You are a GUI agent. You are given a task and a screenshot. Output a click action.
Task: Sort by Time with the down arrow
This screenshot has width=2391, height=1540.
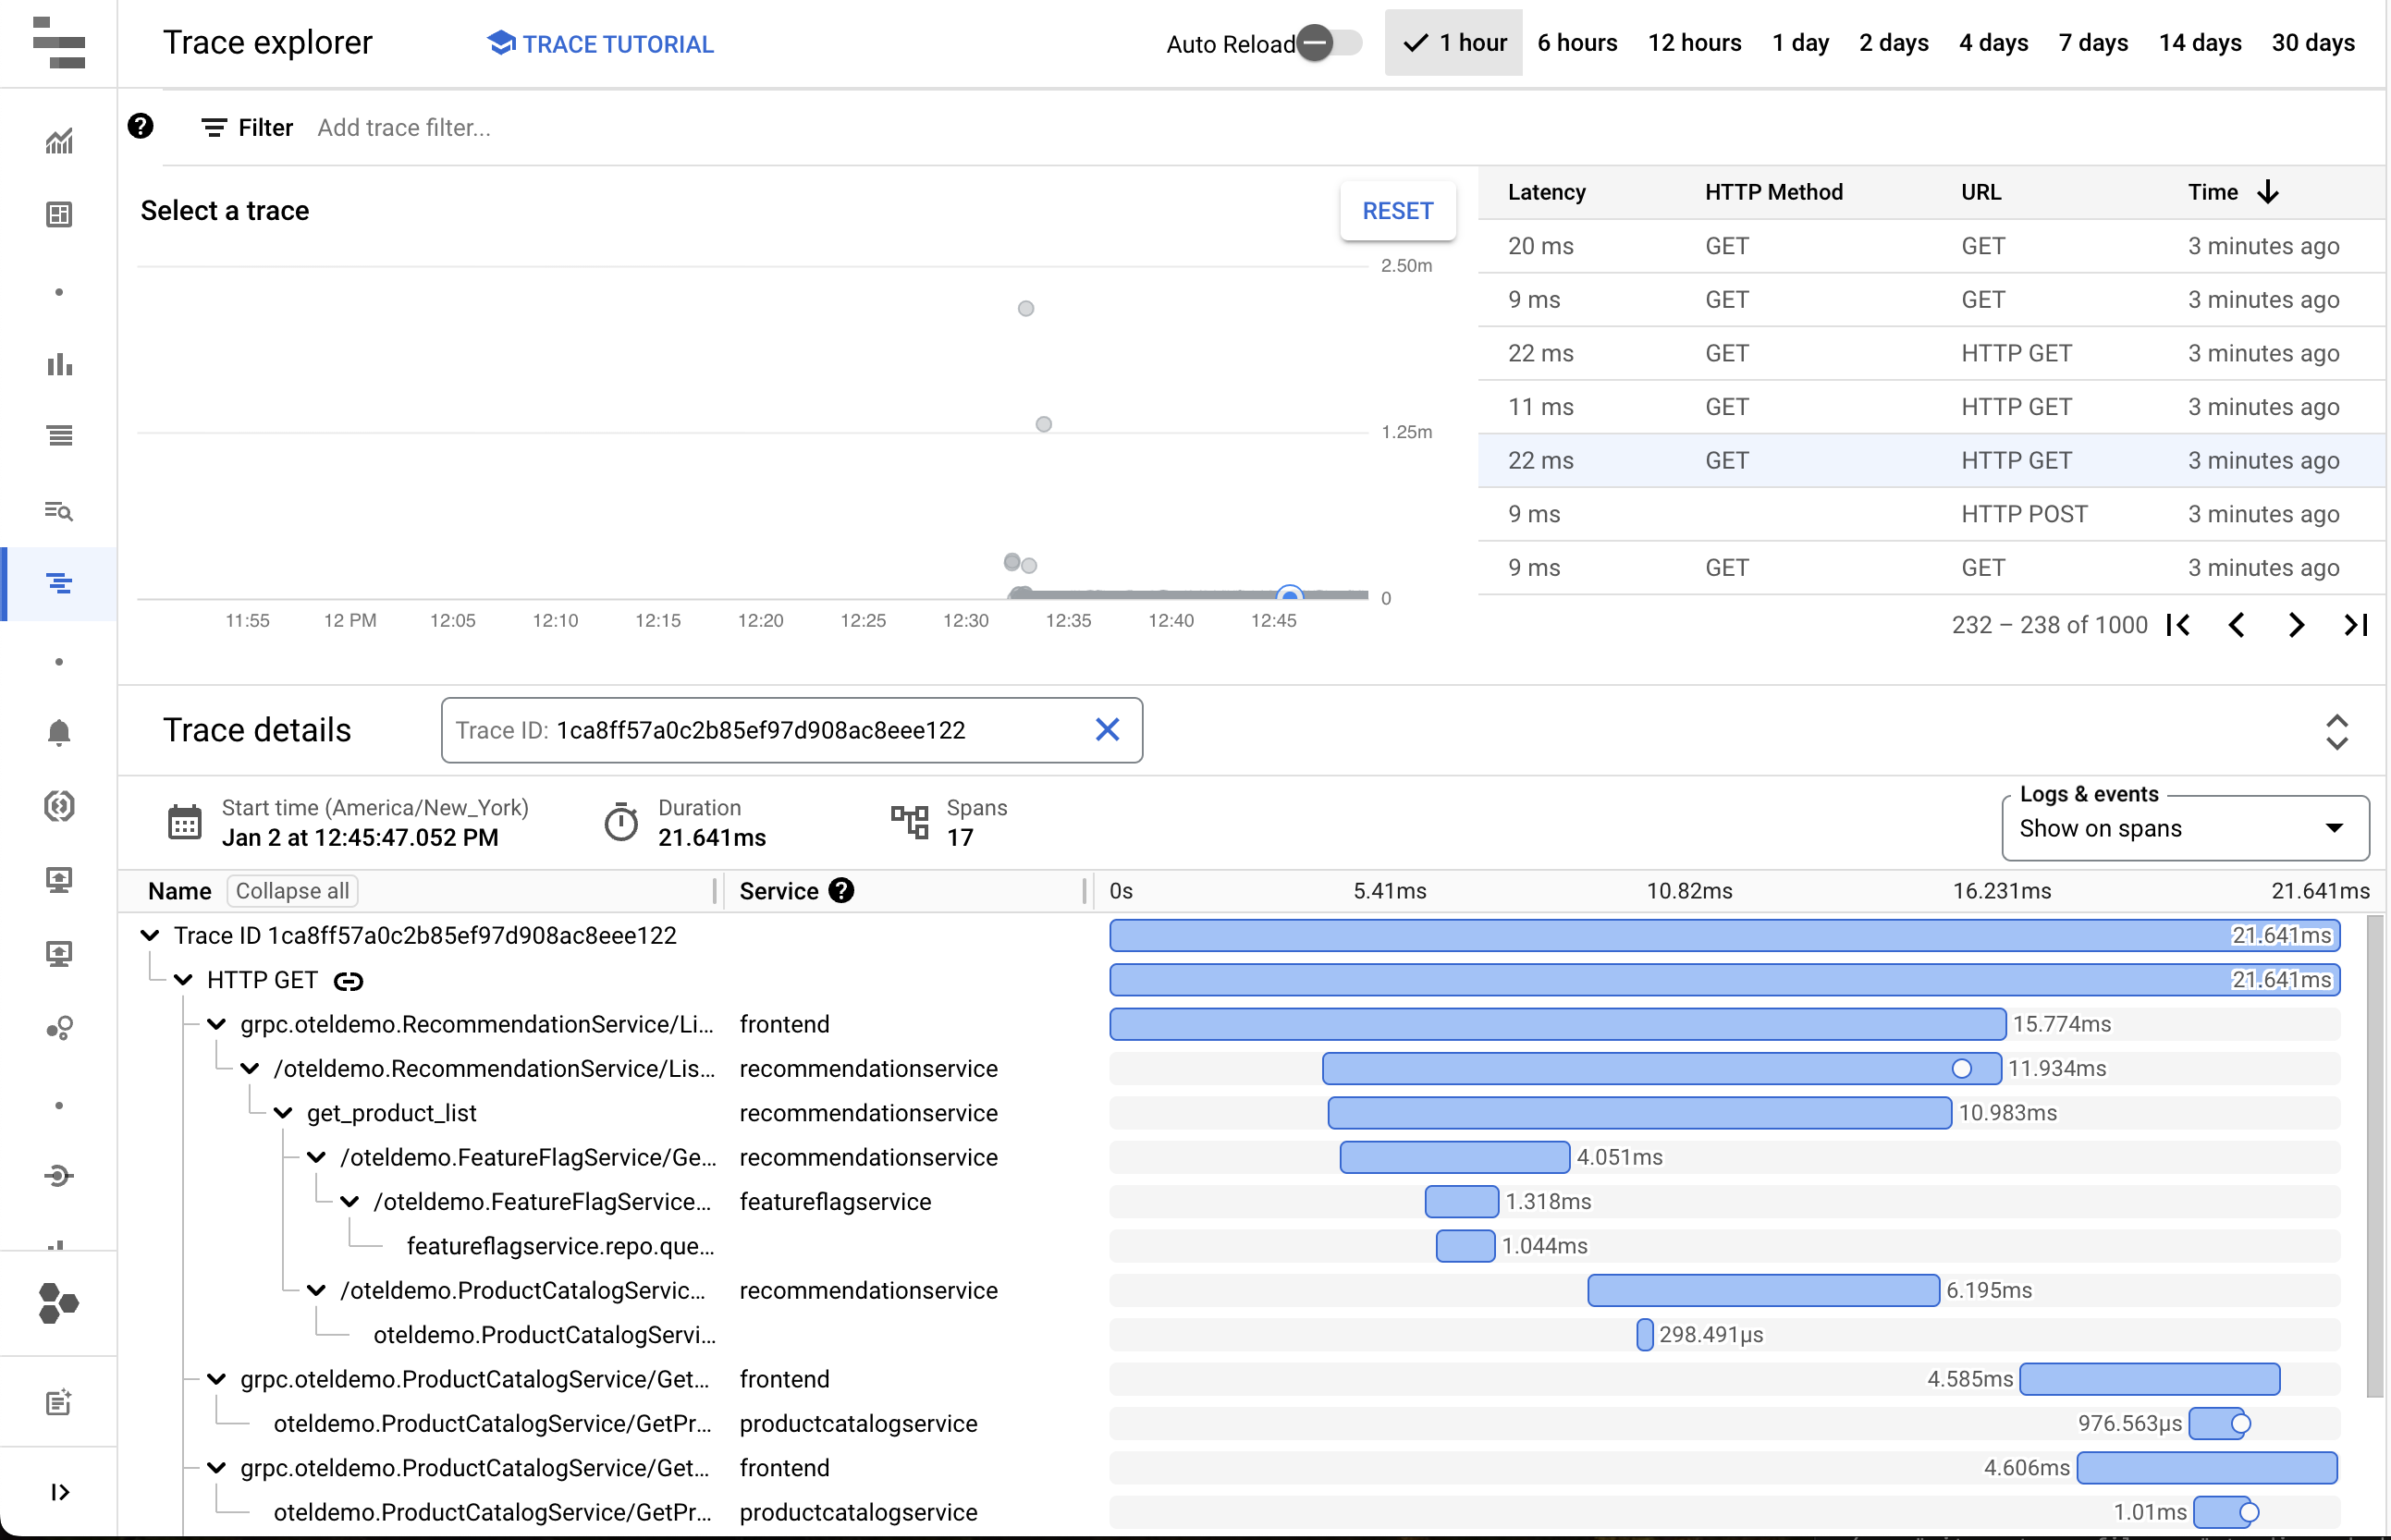click(2267, 192)
